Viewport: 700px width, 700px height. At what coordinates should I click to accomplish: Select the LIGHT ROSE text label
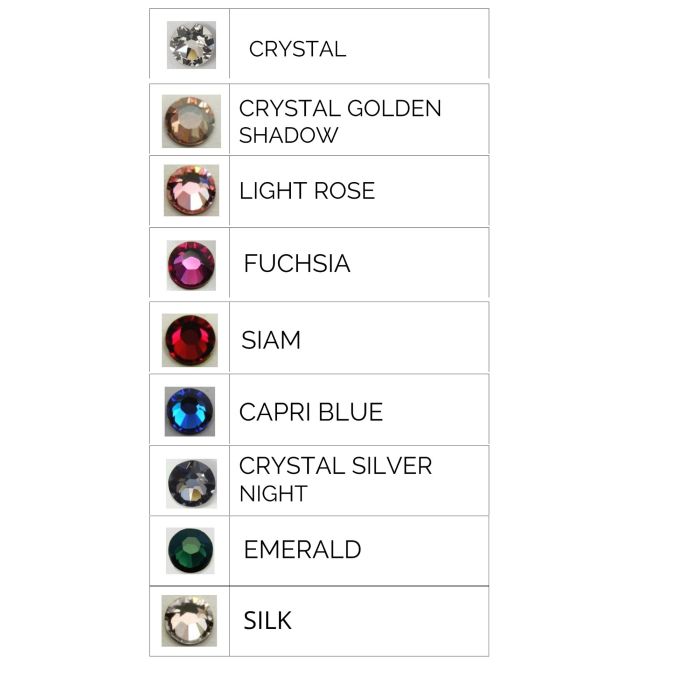click(x=307, y=191)
